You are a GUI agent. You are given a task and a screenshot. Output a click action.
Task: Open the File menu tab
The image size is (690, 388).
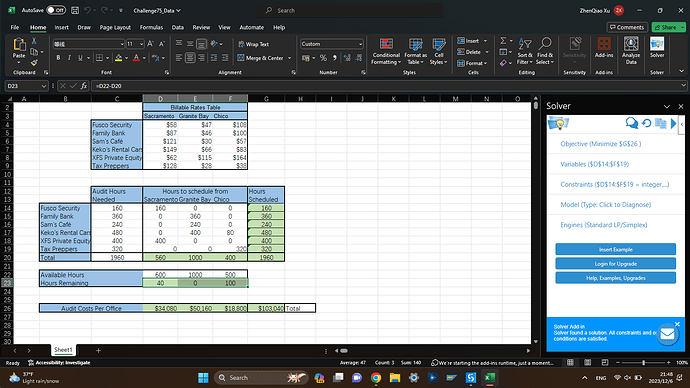coord(15,27)
